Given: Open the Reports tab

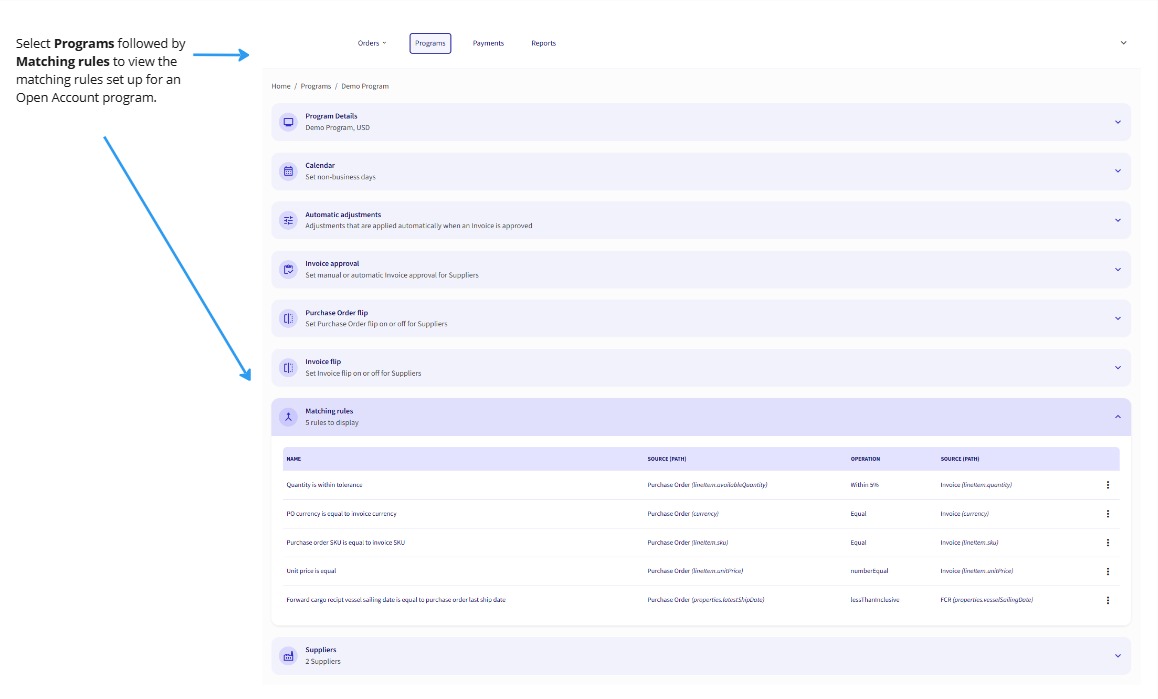Looking at the screenshot, I should point(544,43).
